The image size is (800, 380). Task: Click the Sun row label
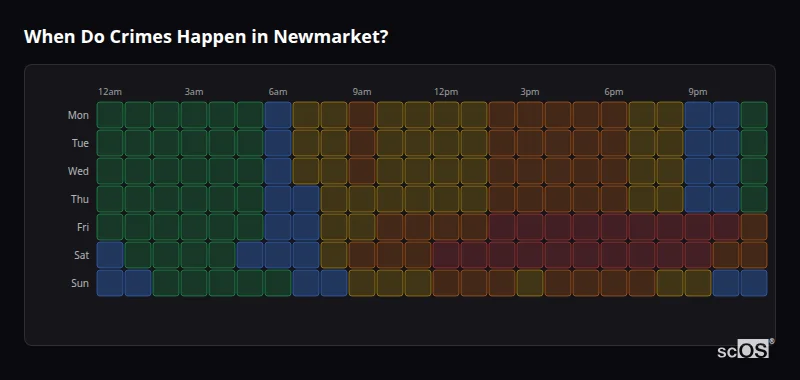tap(80, 283)
